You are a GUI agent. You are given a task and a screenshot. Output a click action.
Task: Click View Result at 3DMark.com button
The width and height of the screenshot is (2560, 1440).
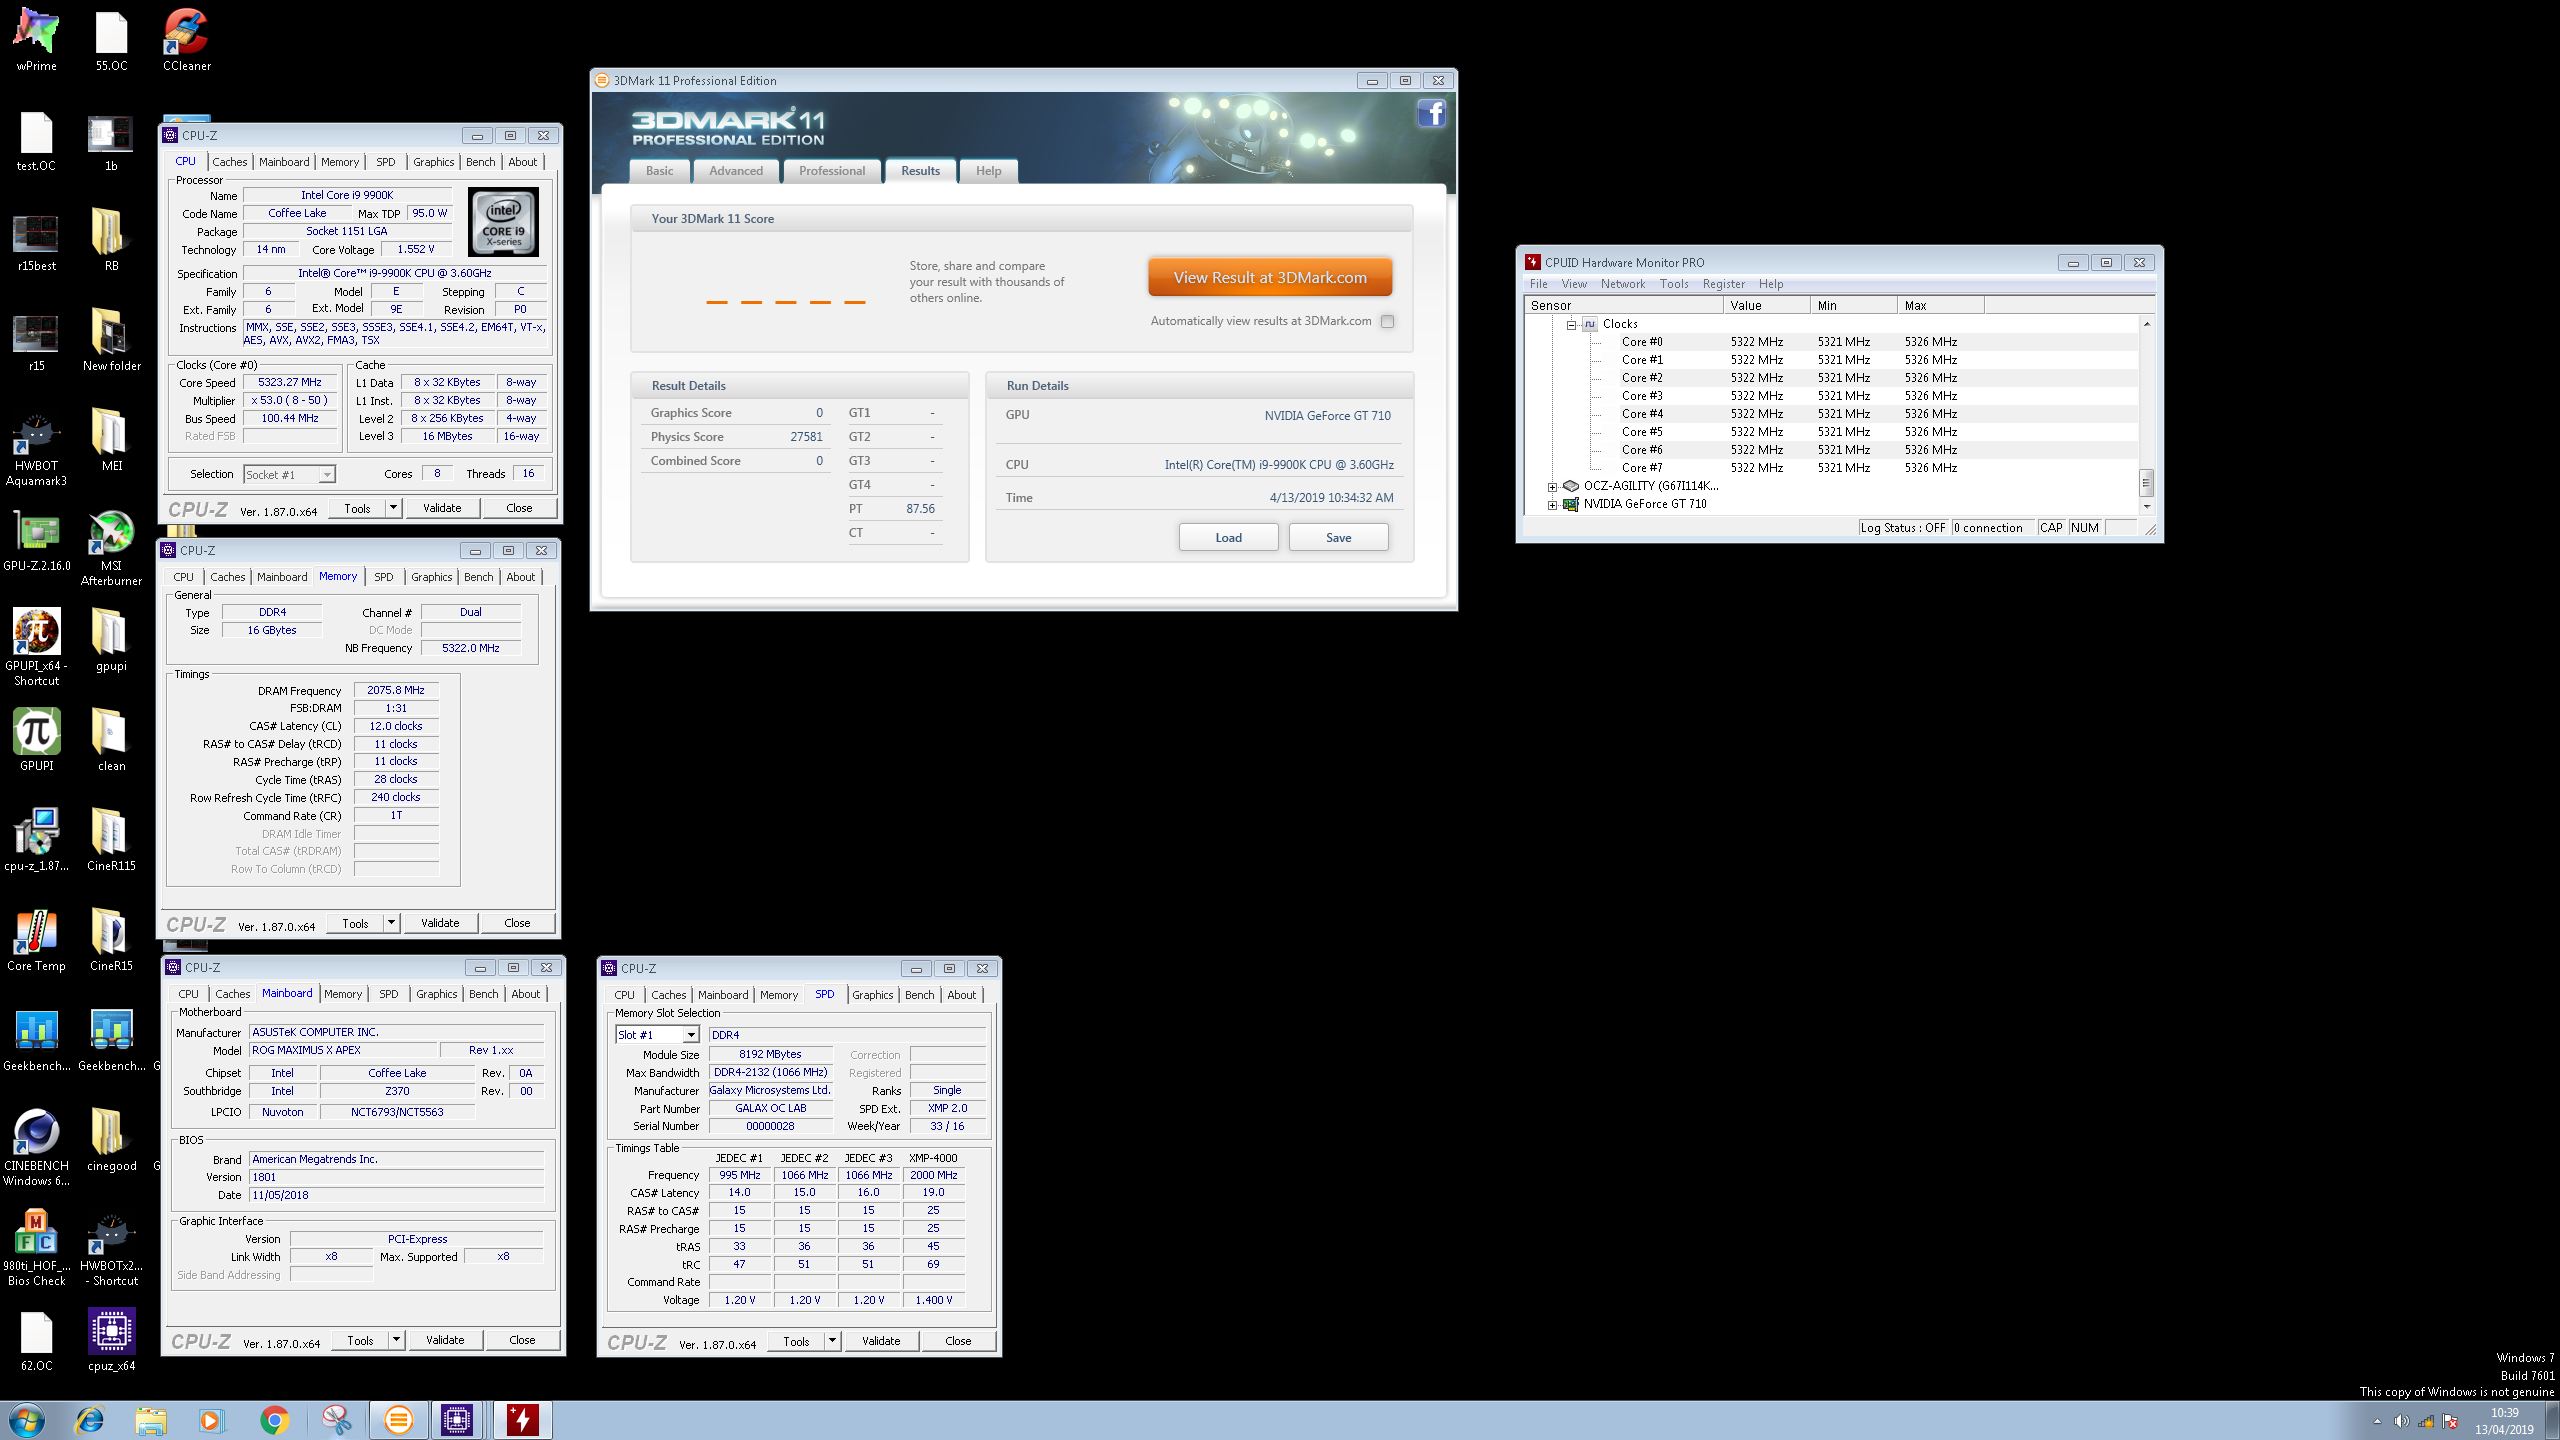1270,278
